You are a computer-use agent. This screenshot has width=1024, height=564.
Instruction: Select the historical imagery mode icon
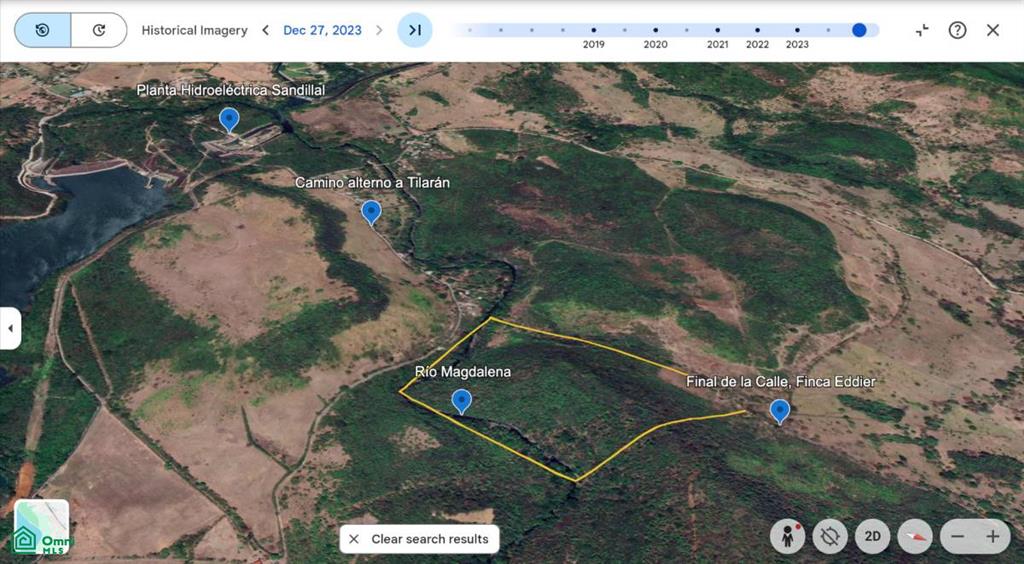tap(42, 30)
